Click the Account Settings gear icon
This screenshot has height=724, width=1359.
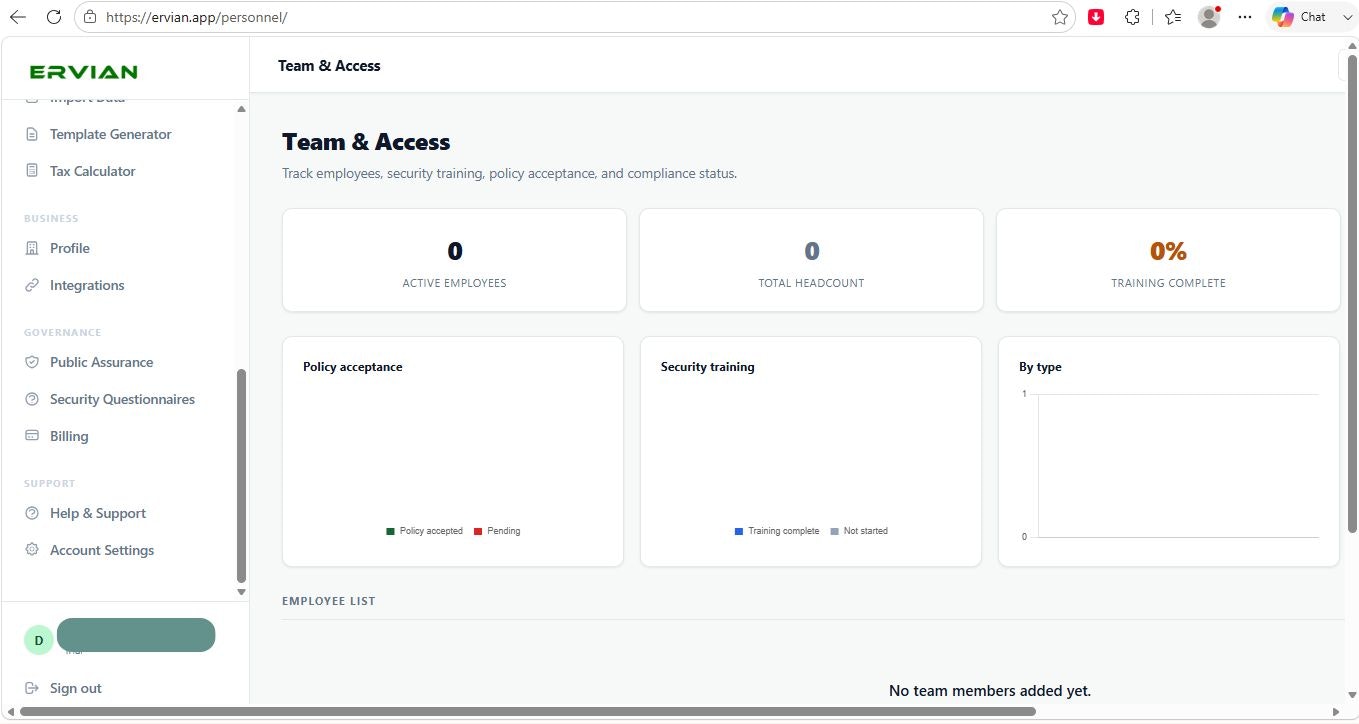pos(32,550)
